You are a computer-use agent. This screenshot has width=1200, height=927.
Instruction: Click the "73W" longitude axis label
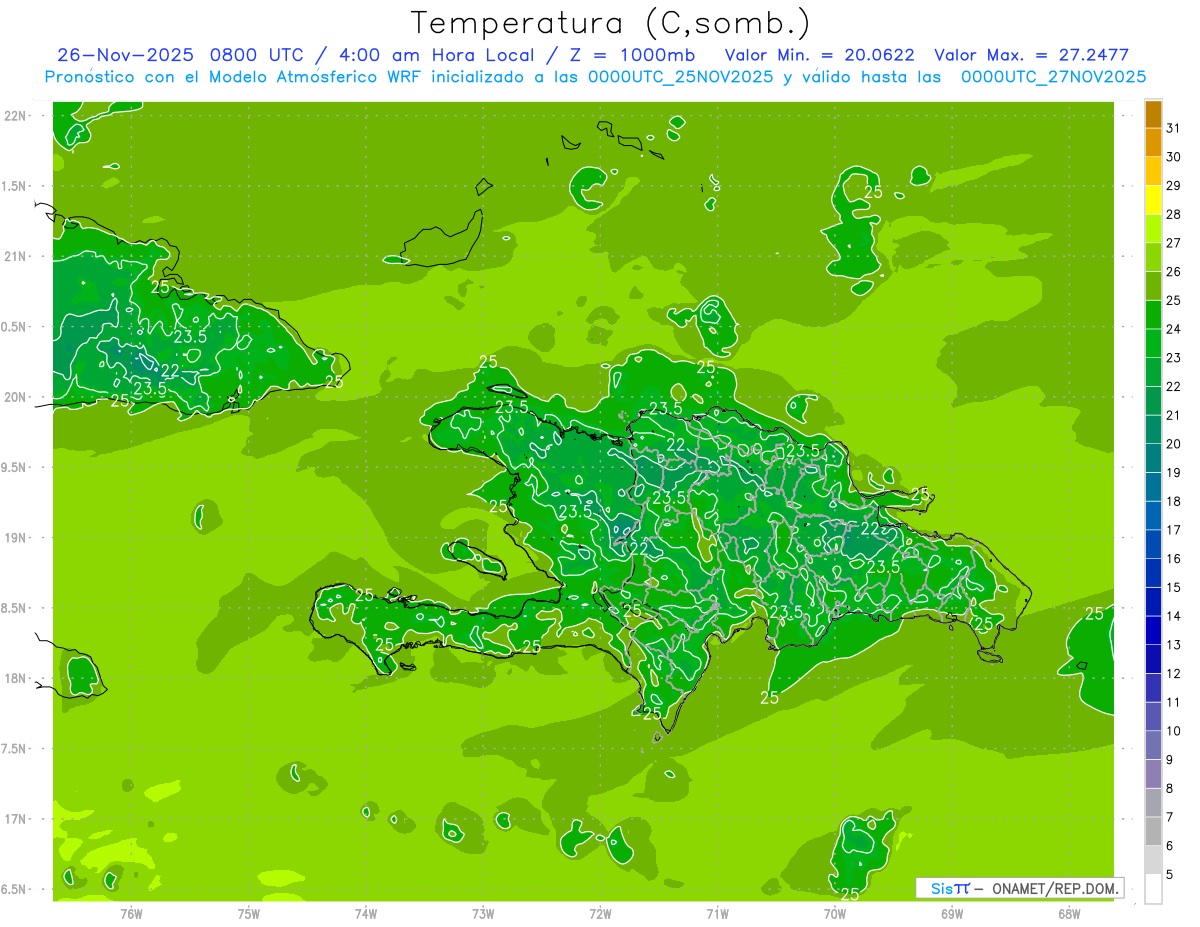483,913
